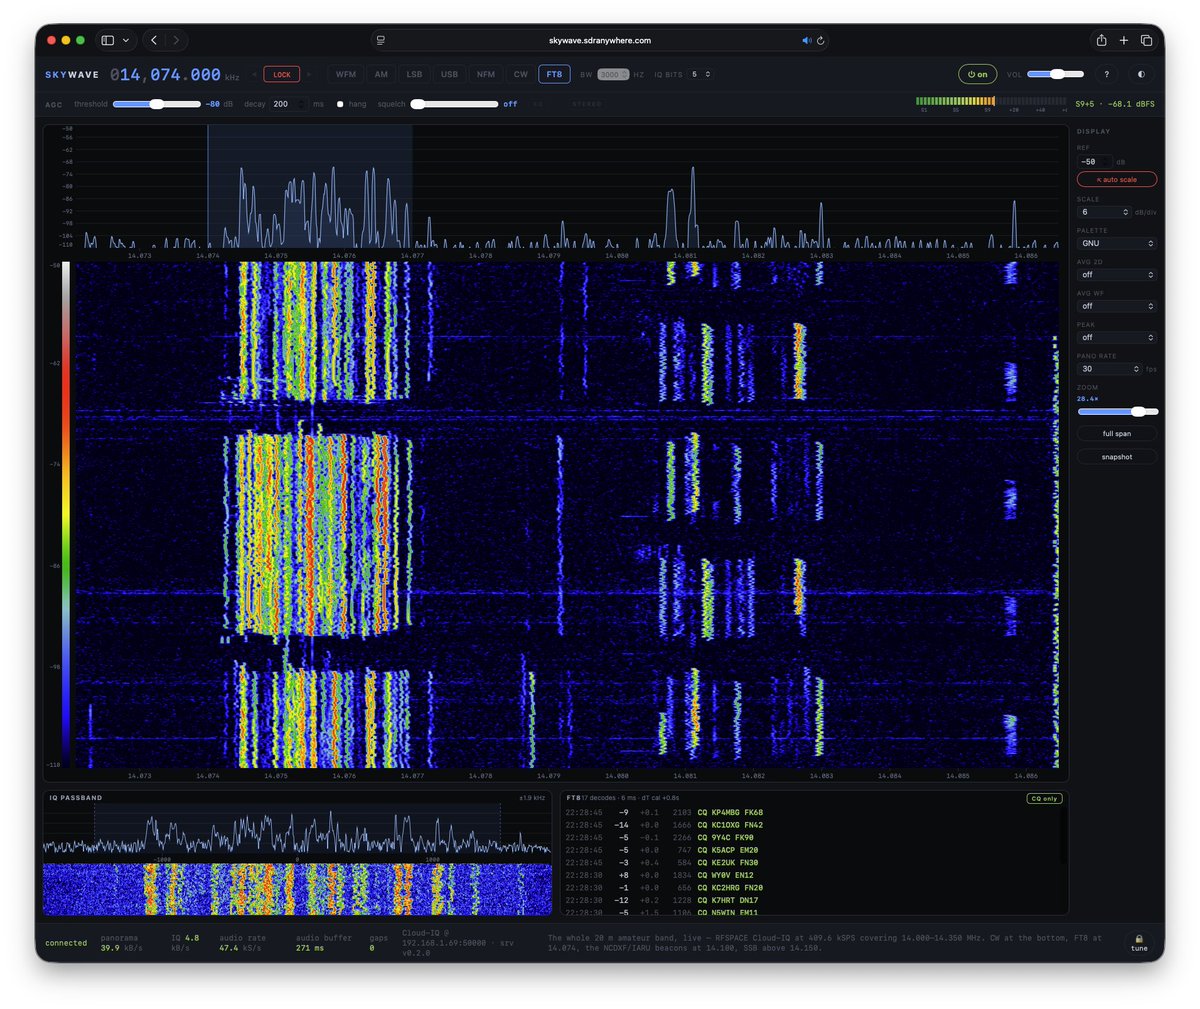
Task: Select decode row CQ KP4MBG FK68
Action: (813, 812)
